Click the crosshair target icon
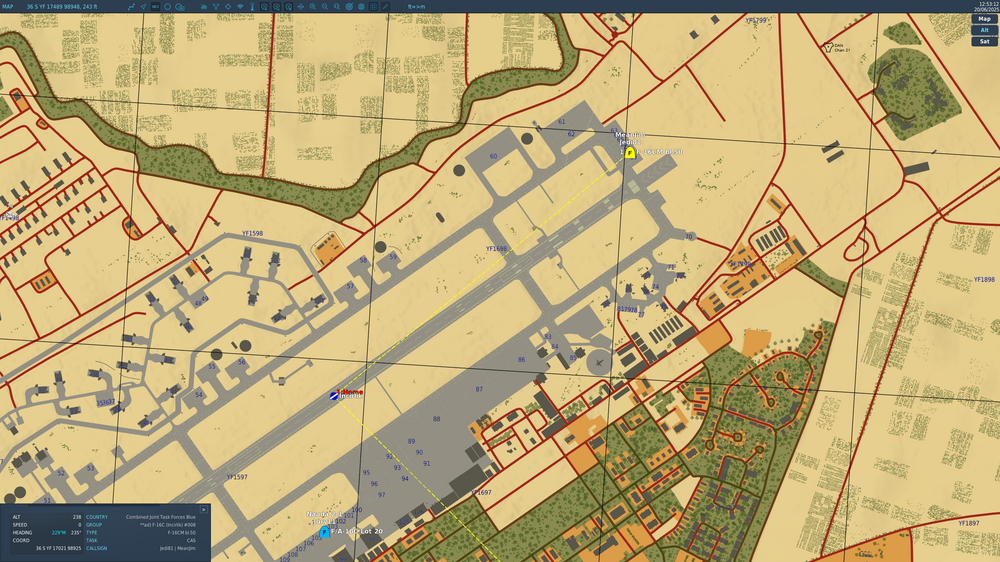 click(228, 6)
